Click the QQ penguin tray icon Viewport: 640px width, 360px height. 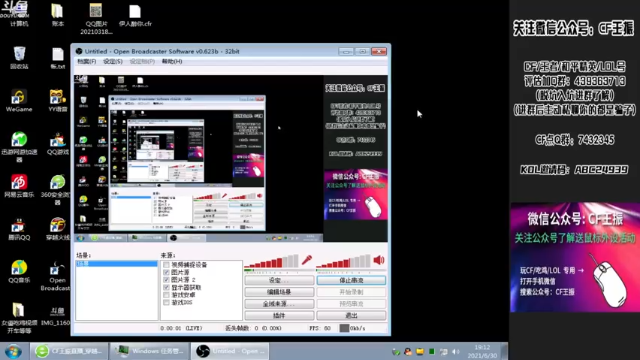(408, 351)
